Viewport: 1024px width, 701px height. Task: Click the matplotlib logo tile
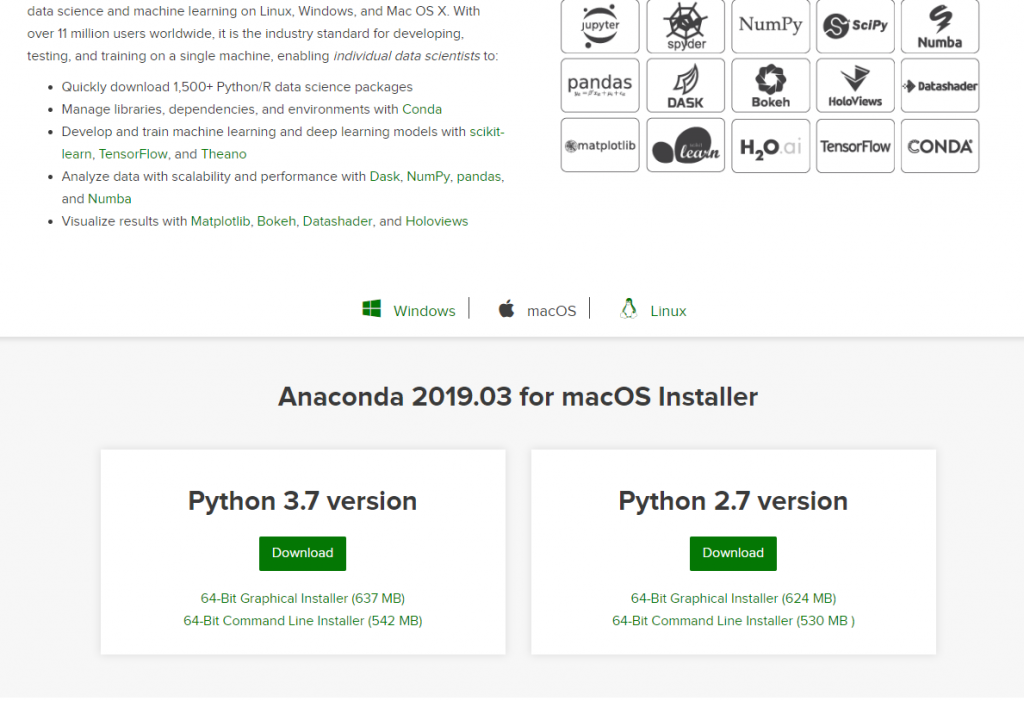coord(600,146)
